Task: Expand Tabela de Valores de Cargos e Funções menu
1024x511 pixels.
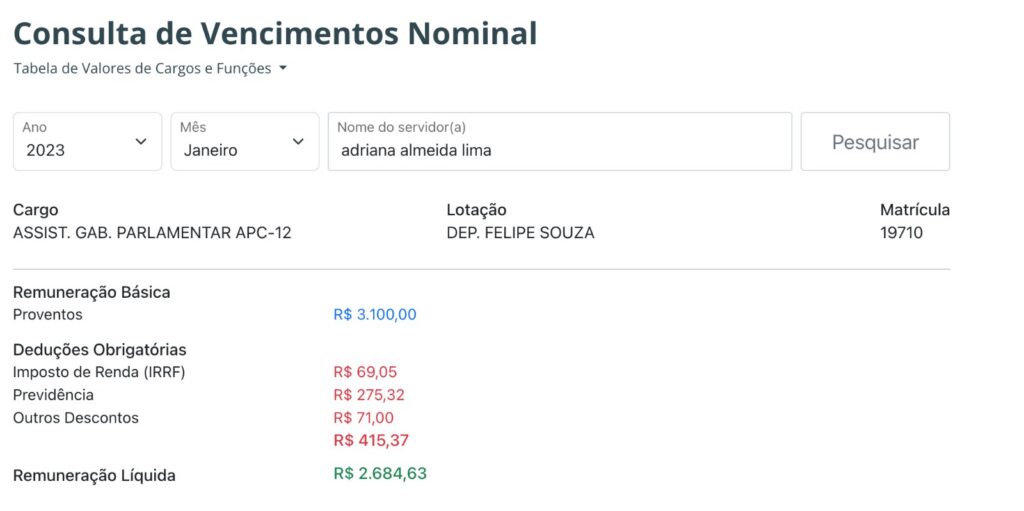Action: coord(150,69)
